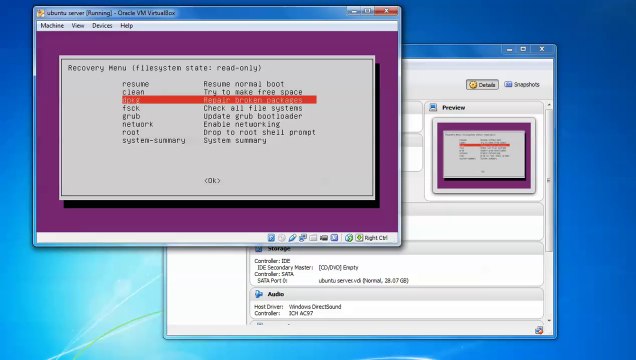Click the USB devices icon in VM status bar

point(292,238)
